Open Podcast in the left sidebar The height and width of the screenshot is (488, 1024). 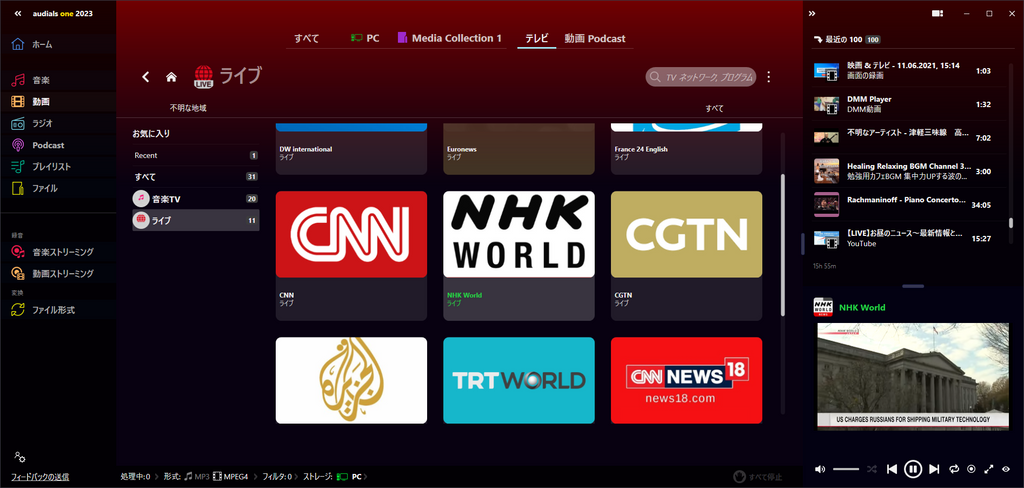(x=39, y=145)
